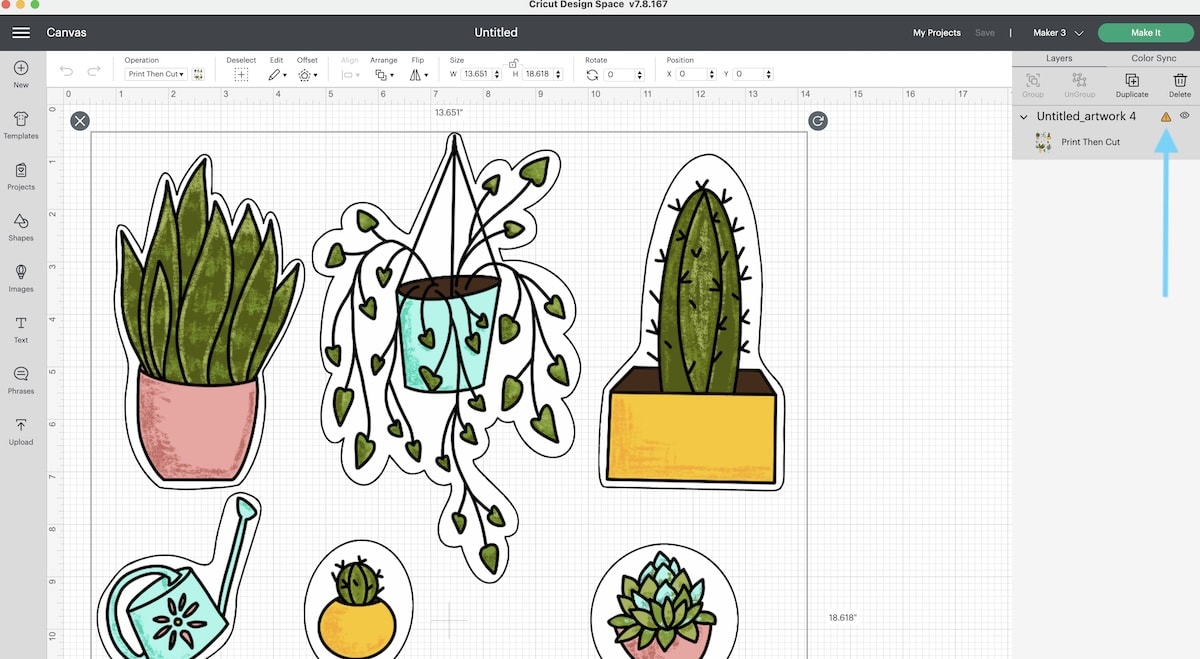Image resolution: width=1200 pixels, height=659 pixels.
Task: Click the height value stepper arrows
Action: 558,75
